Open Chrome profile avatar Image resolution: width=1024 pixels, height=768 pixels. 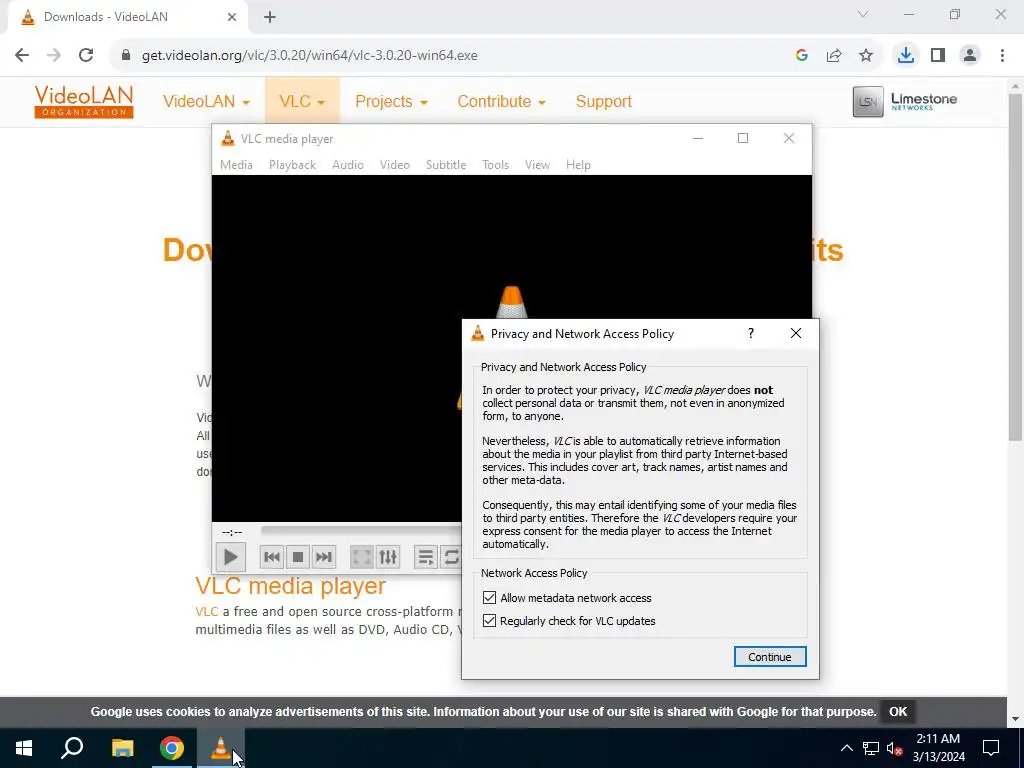970,56
